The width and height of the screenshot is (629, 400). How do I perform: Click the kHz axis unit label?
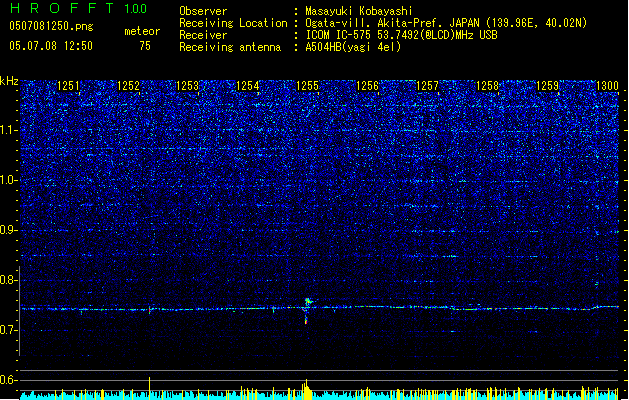[9, 81]
